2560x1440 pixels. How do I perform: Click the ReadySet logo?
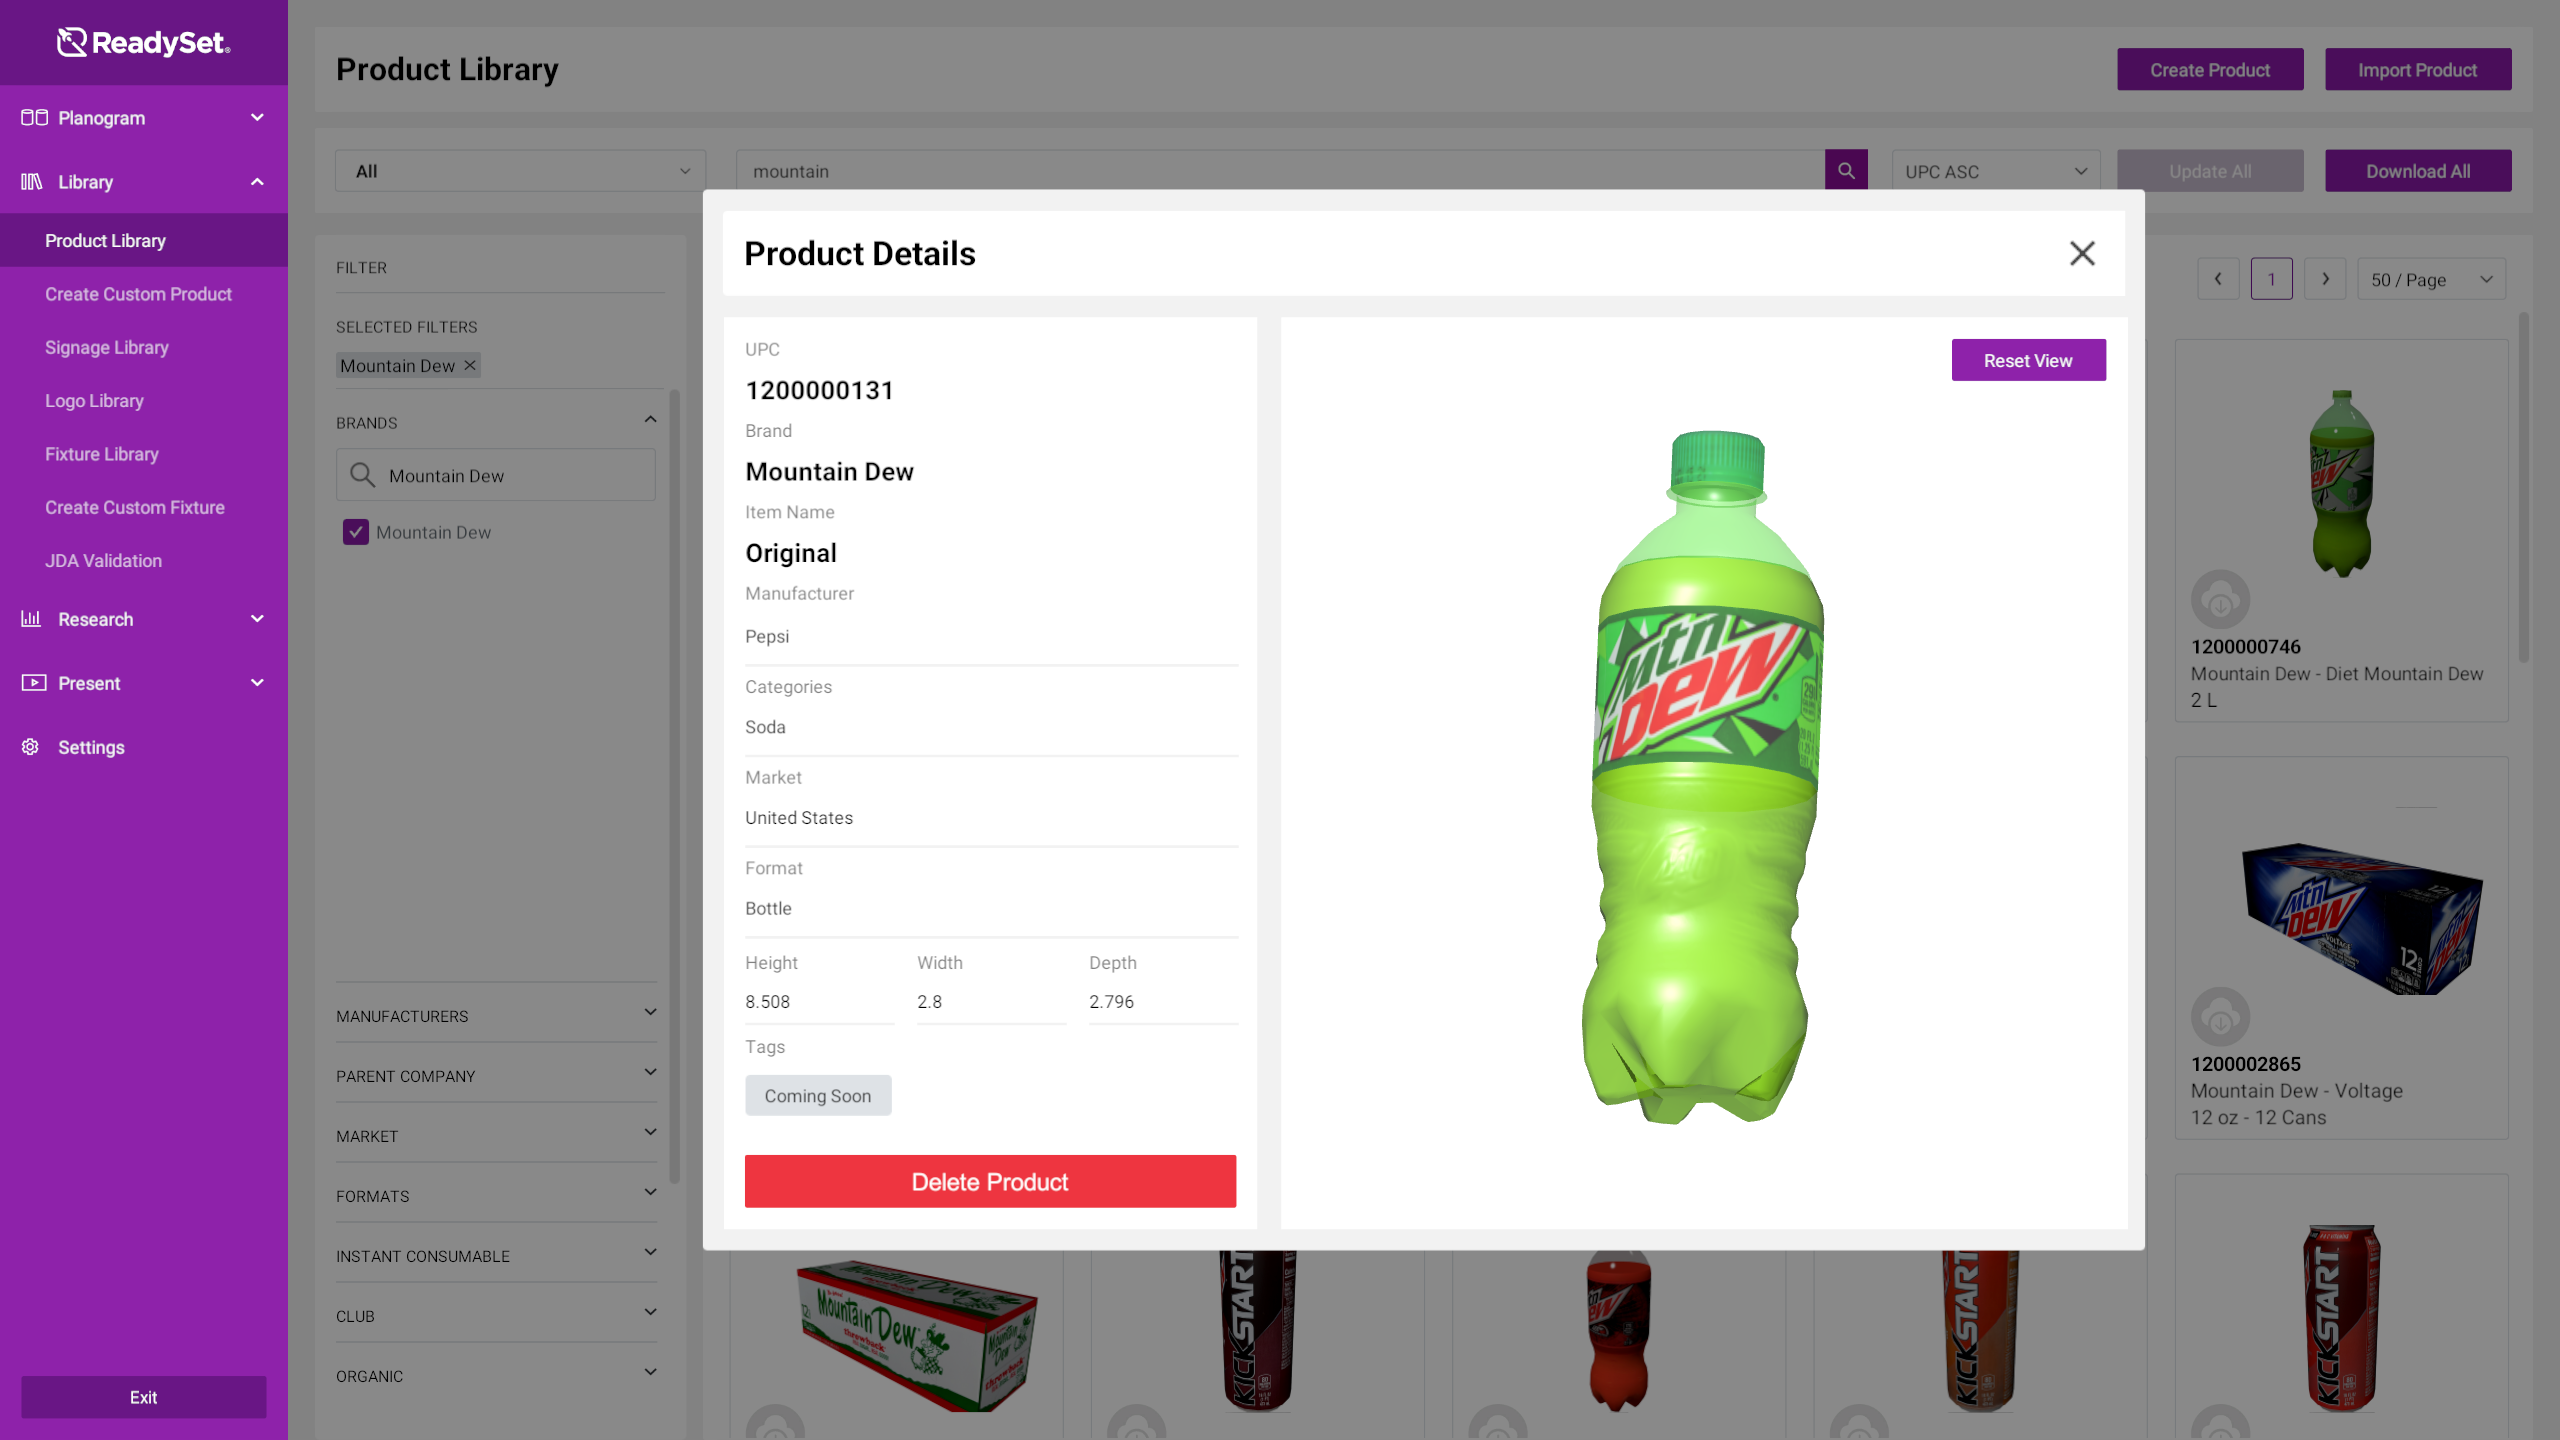pyautogui.click(x=144, y=42)
